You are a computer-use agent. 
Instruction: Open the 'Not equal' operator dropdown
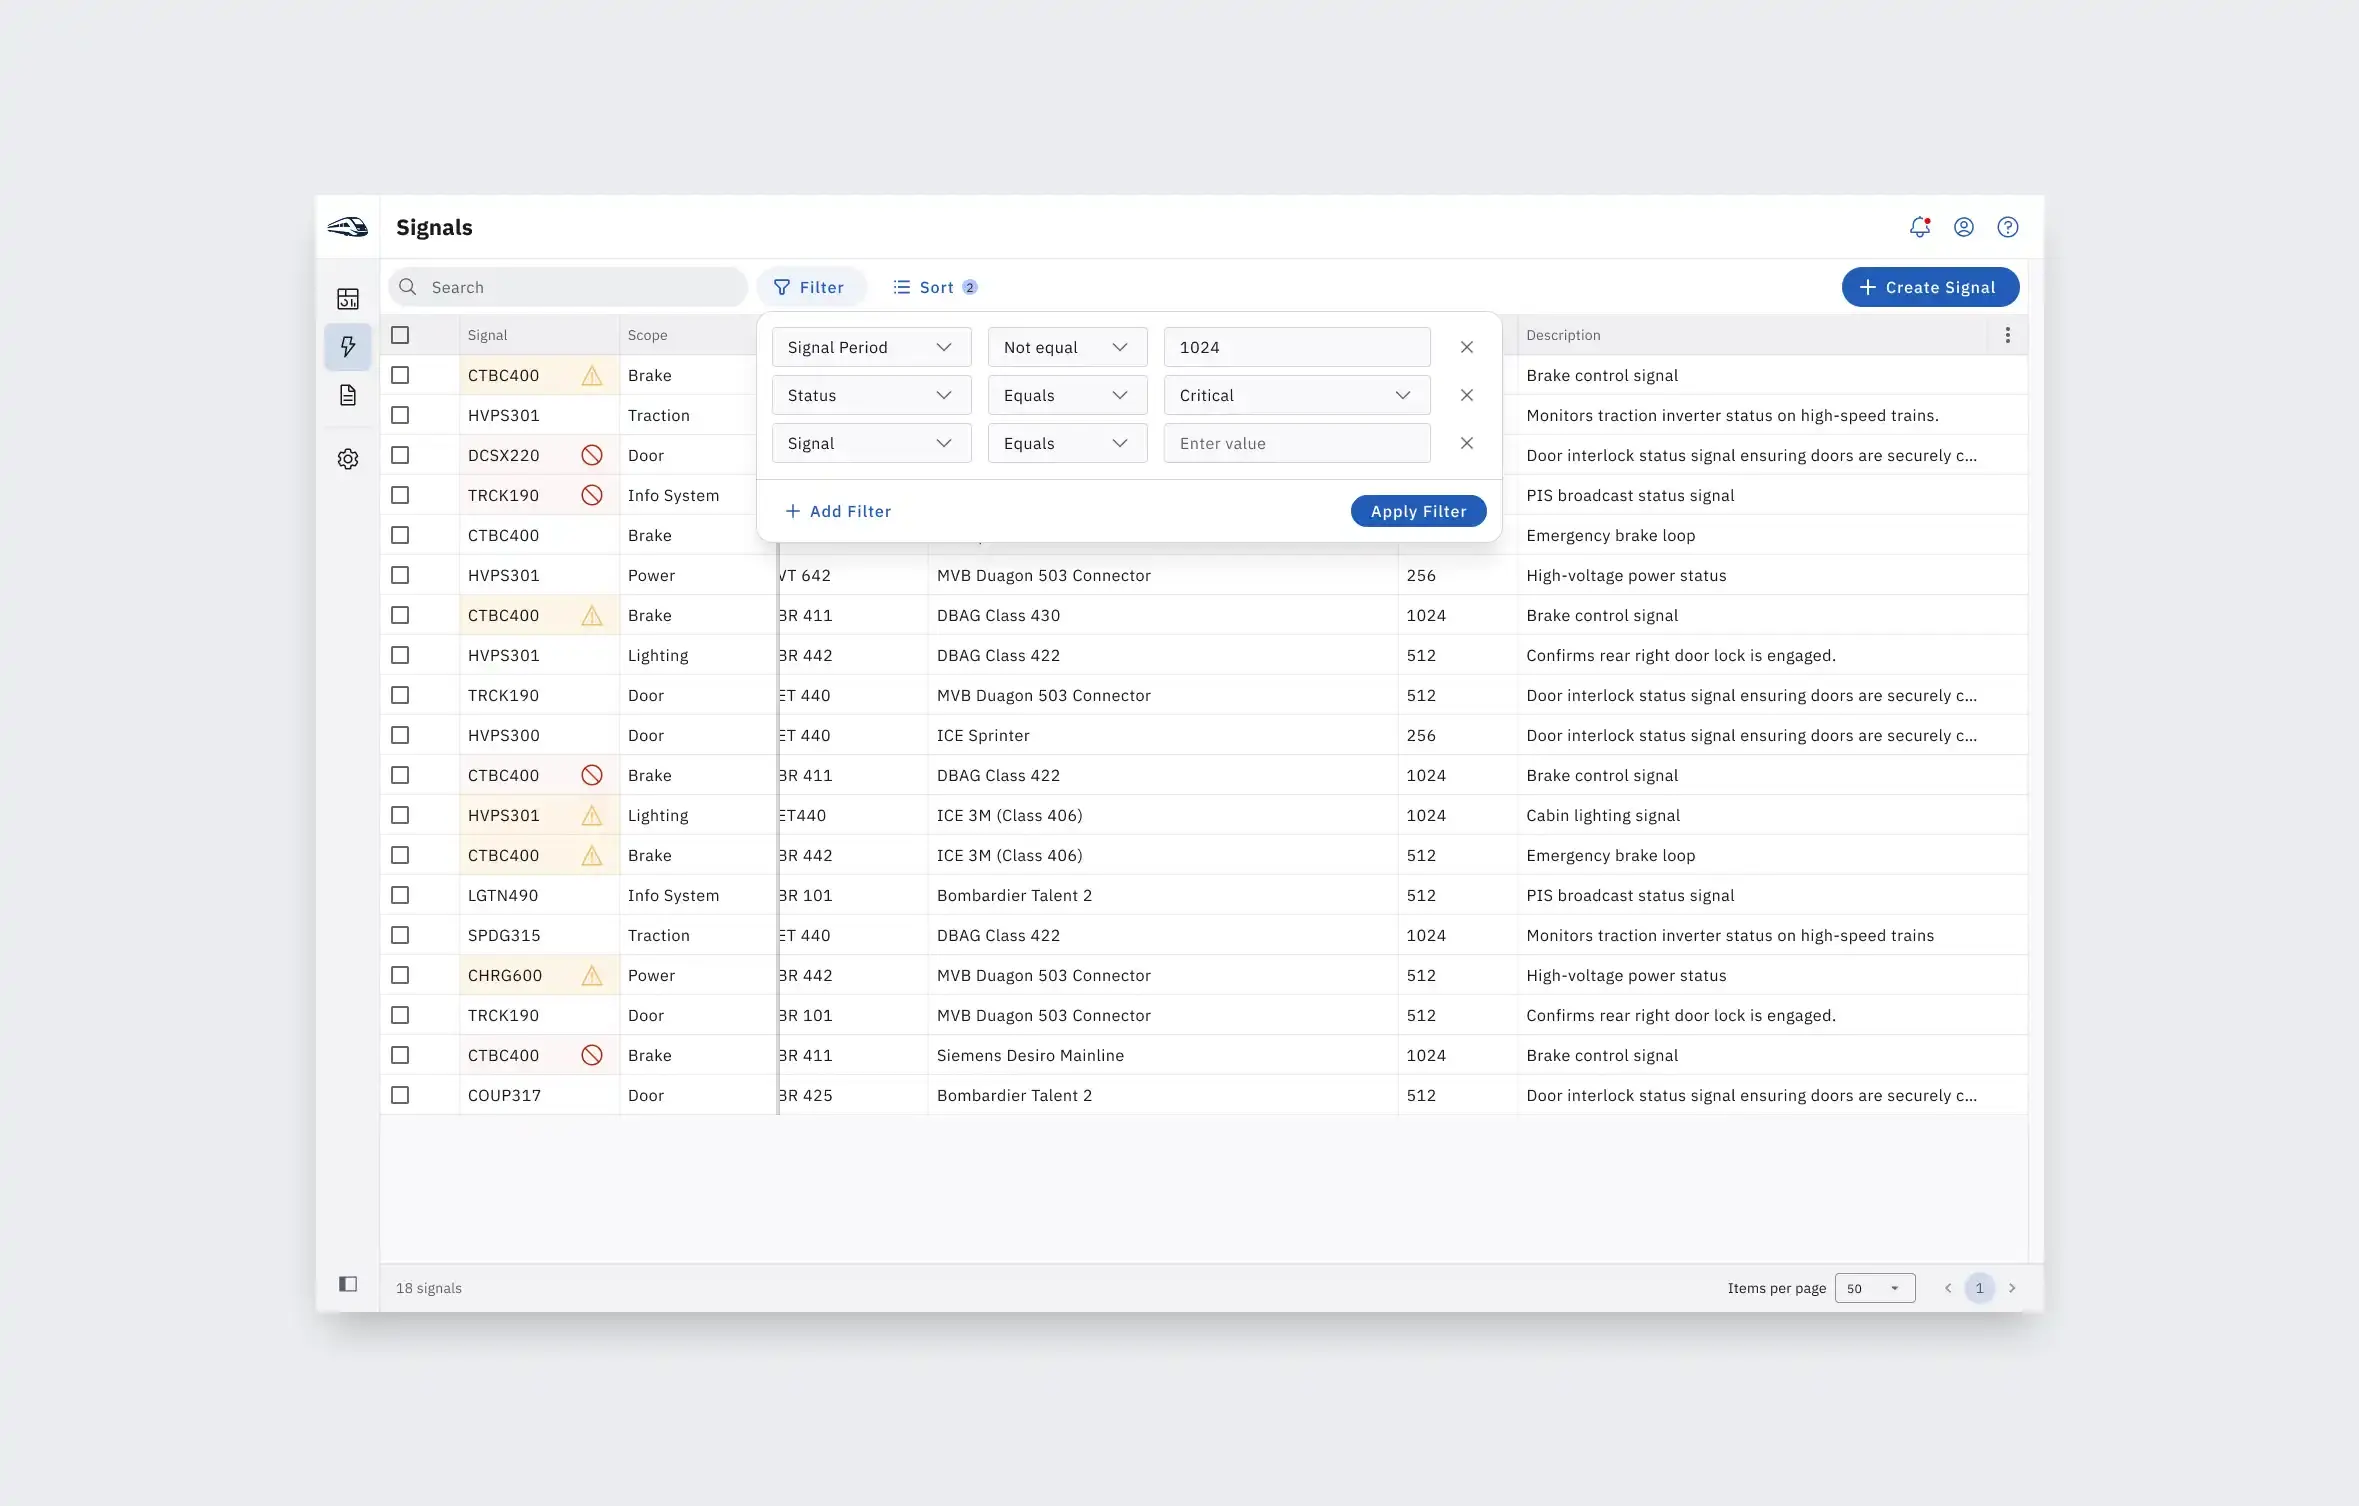[1066, 346]
